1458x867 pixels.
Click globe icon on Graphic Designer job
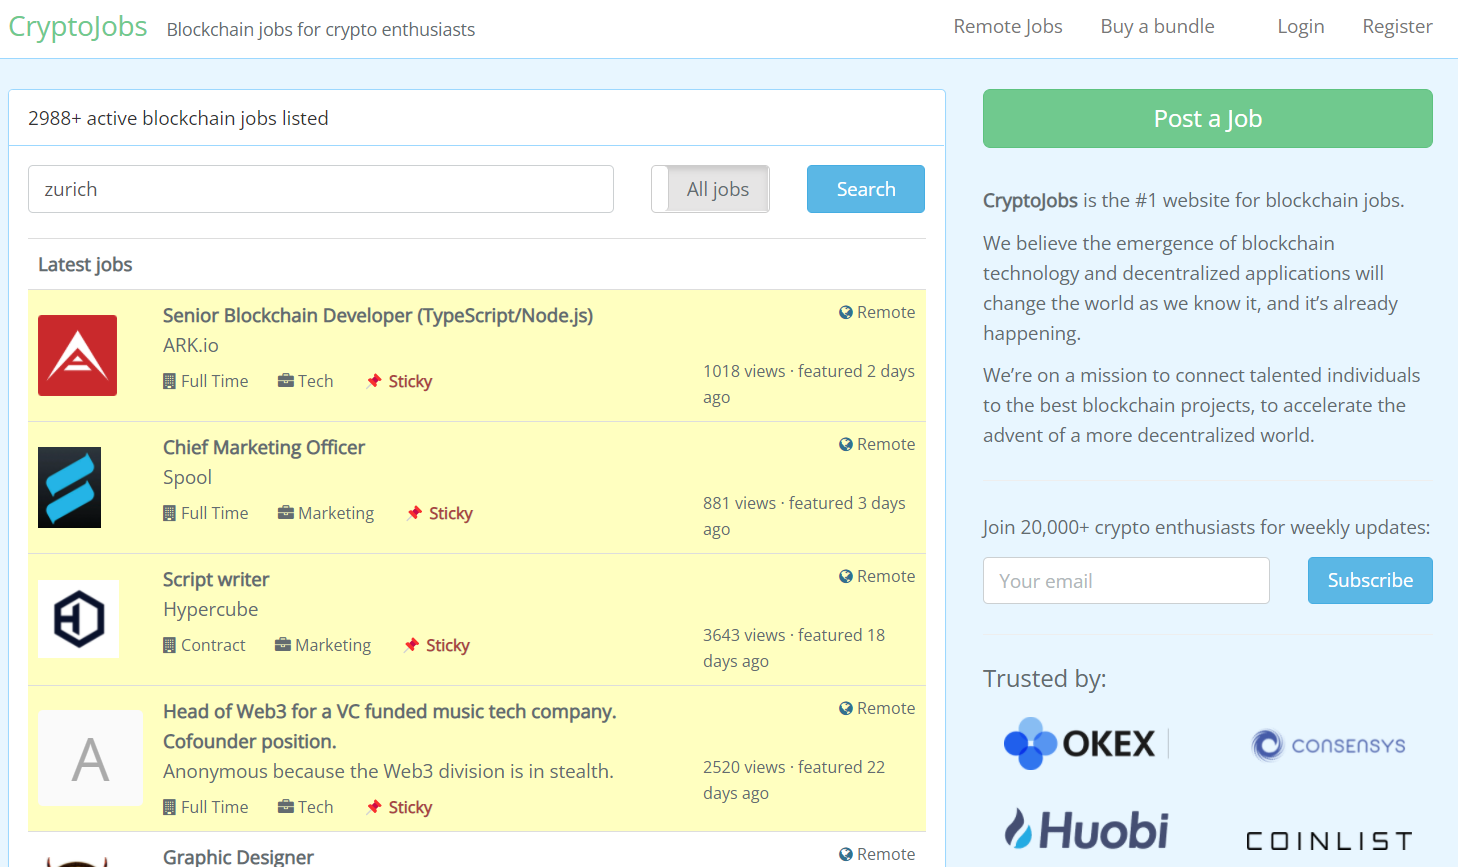(x=846, y=854)
